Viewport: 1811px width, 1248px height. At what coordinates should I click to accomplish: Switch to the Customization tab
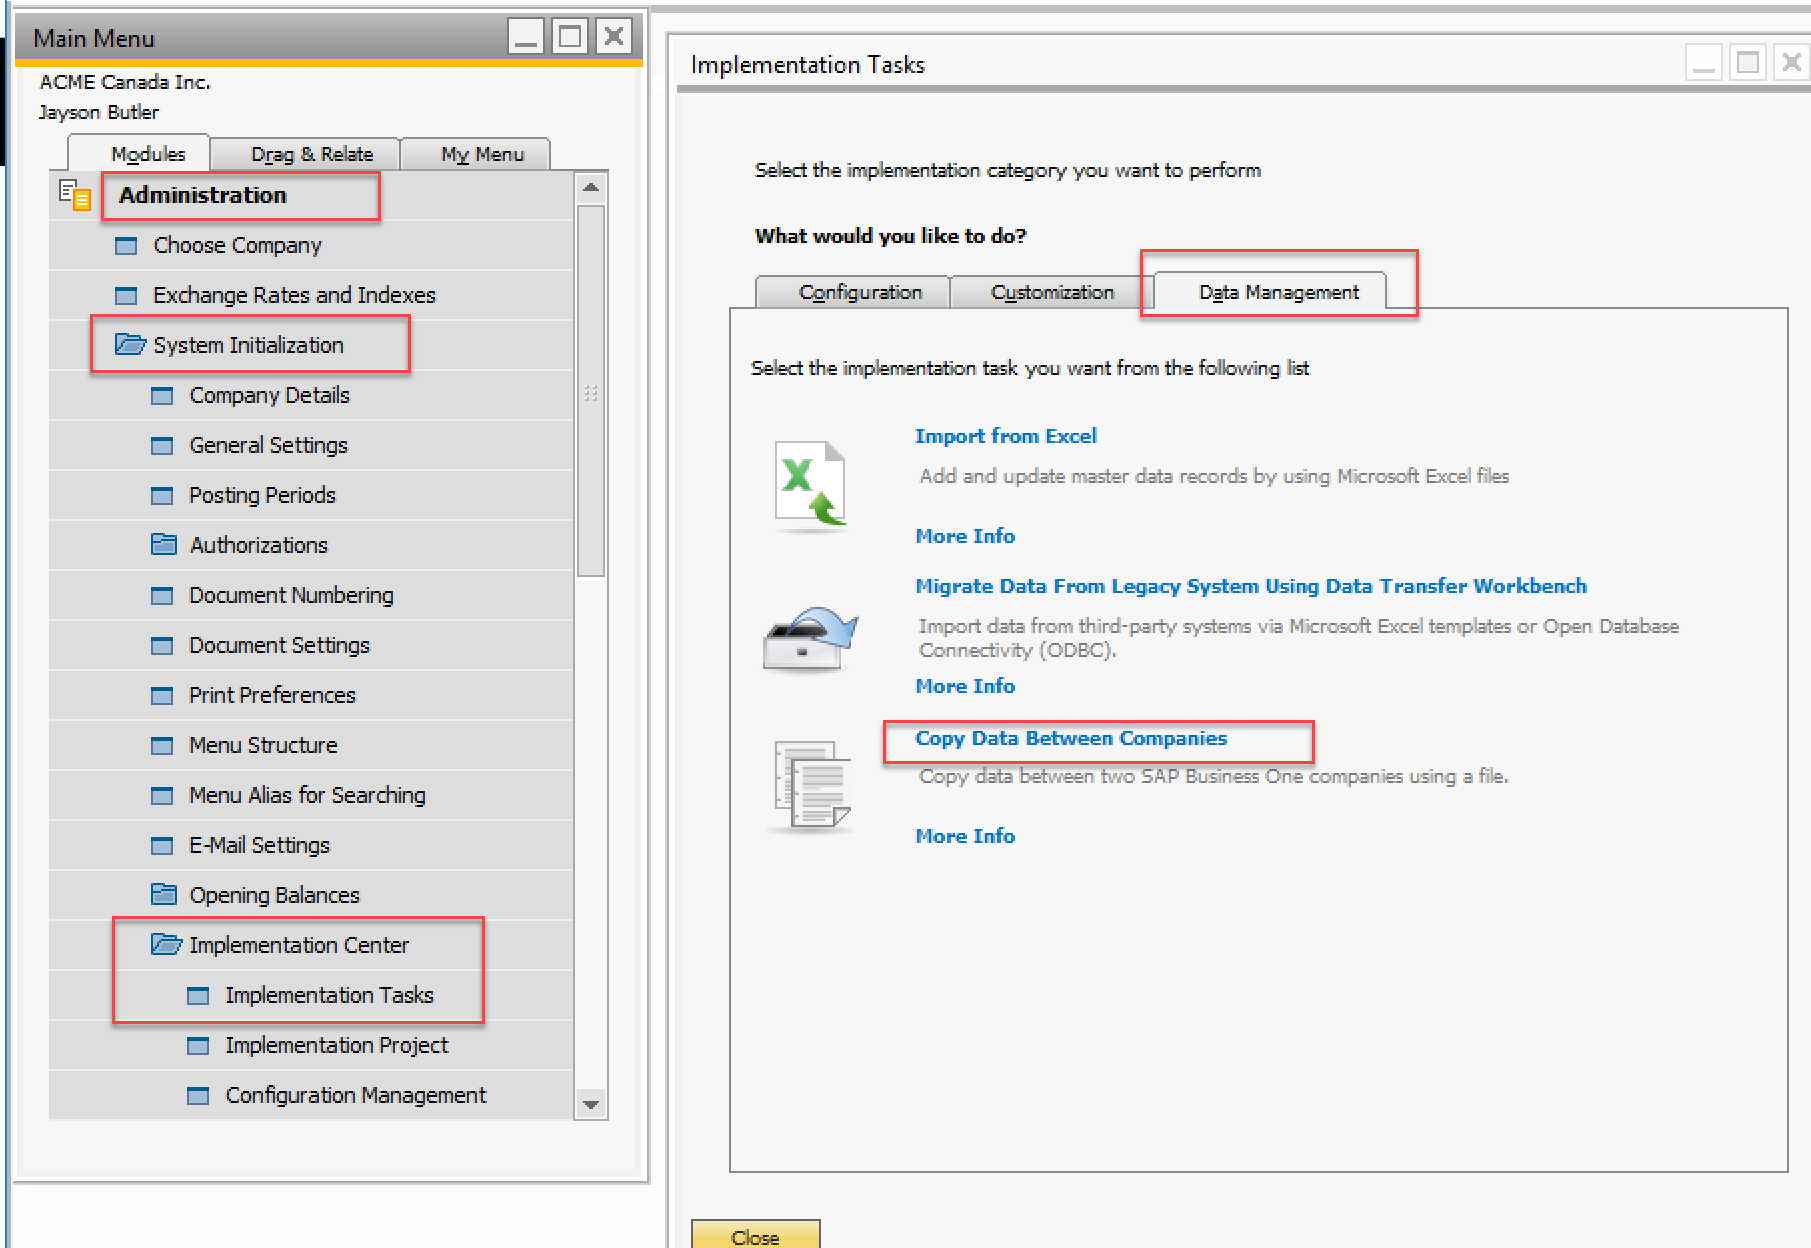(1051, 292)
